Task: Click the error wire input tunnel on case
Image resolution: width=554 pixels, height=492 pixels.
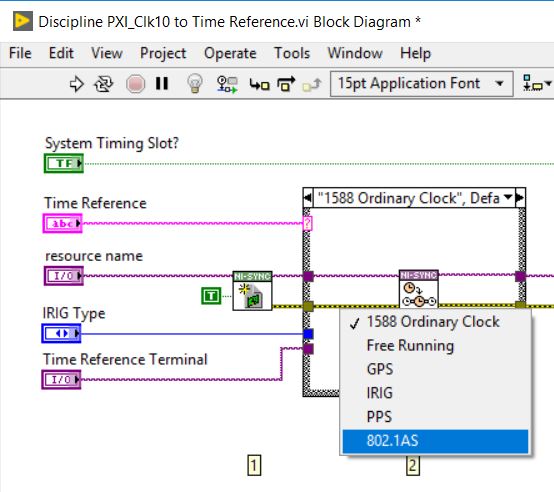Action: coord(308,306)
